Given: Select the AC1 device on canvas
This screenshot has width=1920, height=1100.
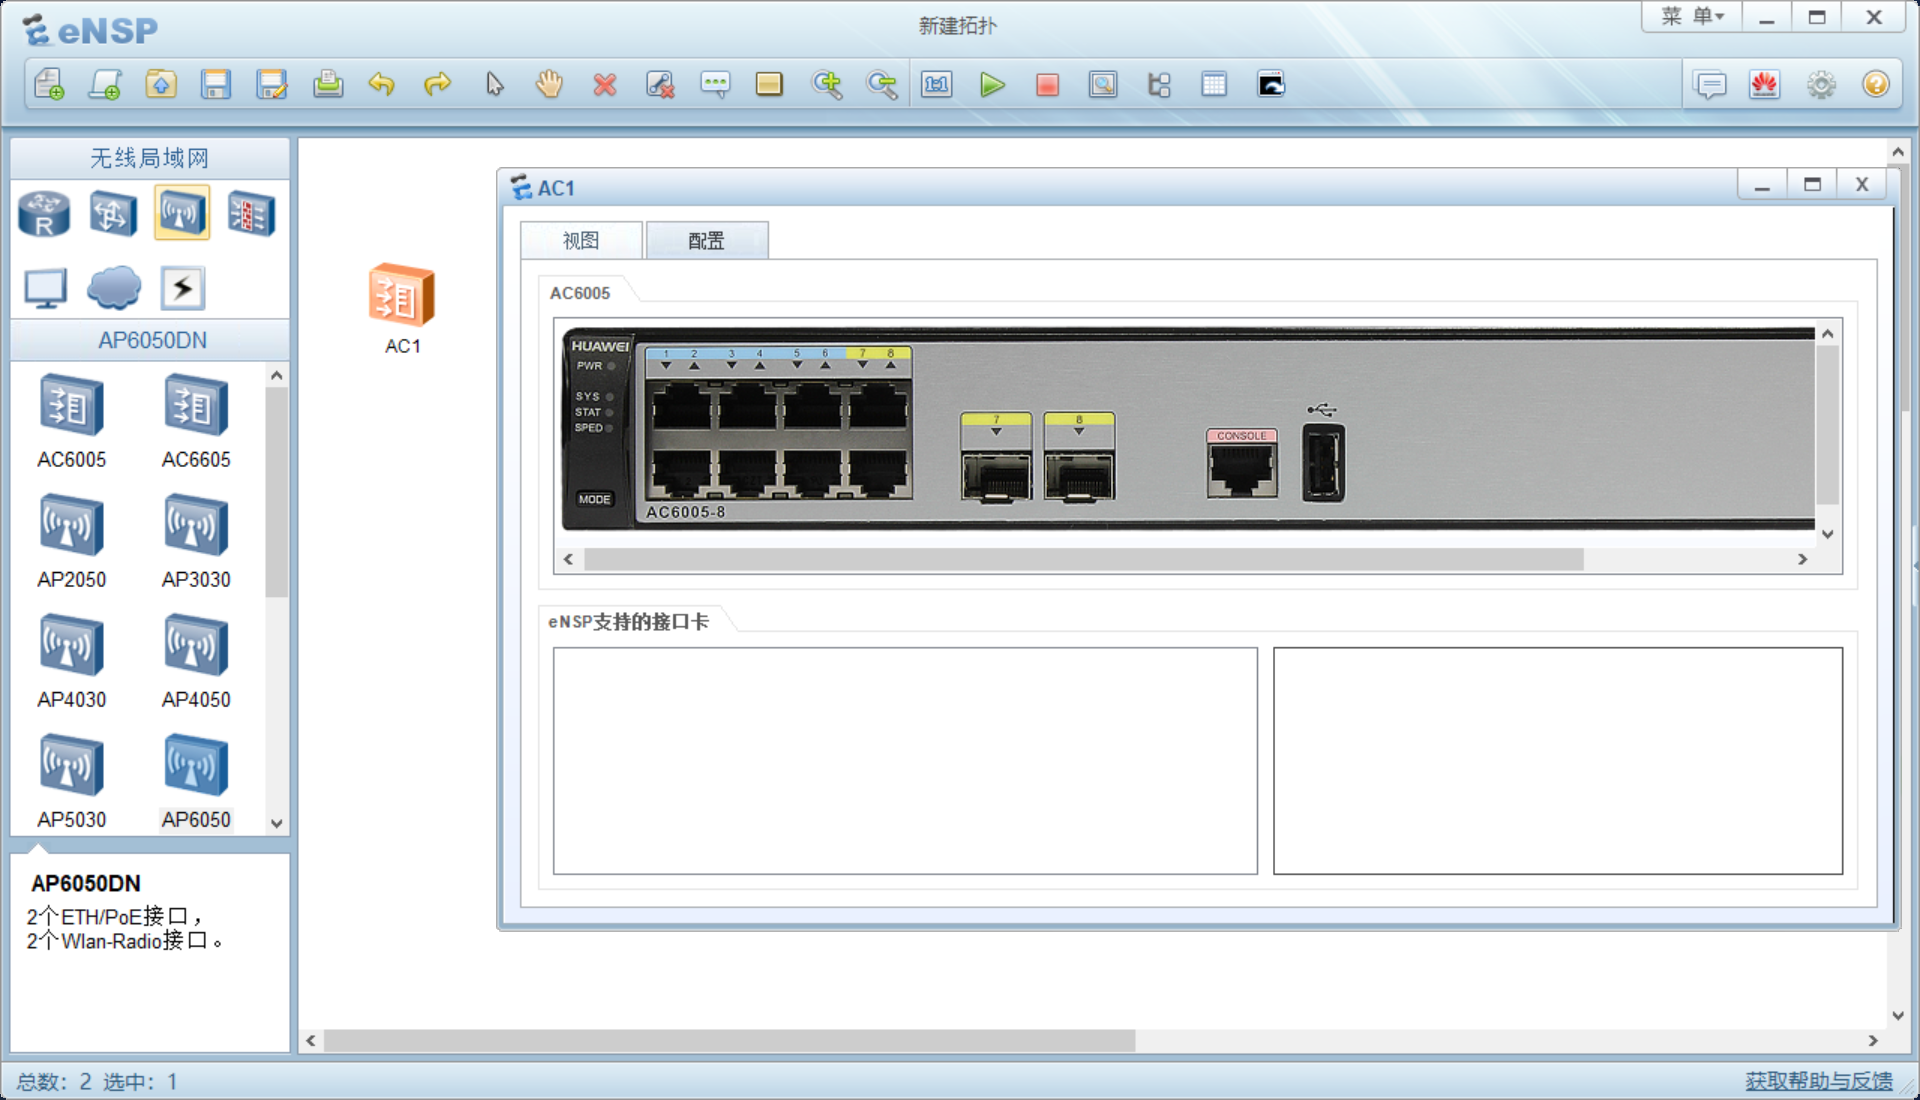Looking at the screenshot, I should [x=402, y=296].
